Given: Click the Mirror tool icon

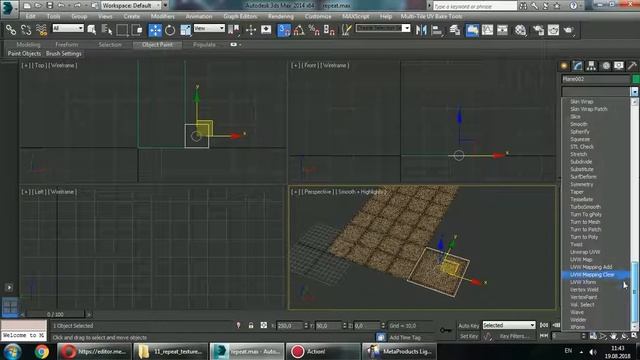Looking at the screenshot, I should [421, 30].
